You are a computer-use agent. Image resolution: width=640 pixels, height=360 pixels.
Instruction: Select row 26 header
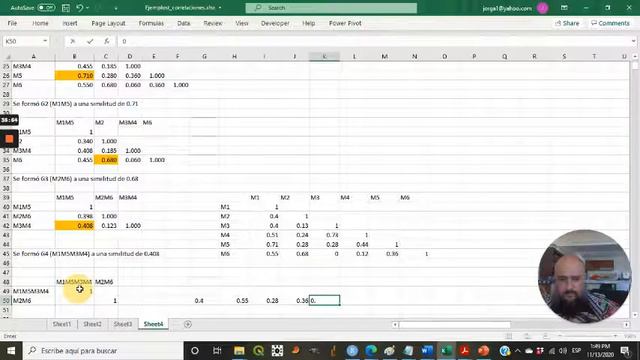click(6, 76)
